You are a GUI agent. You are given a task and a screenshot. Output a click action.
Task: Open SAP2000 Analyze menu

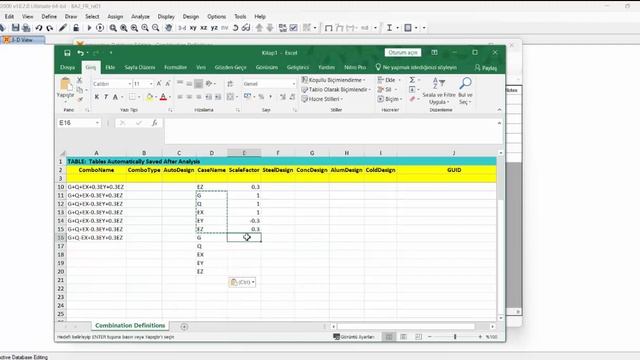tap(140, 17)
